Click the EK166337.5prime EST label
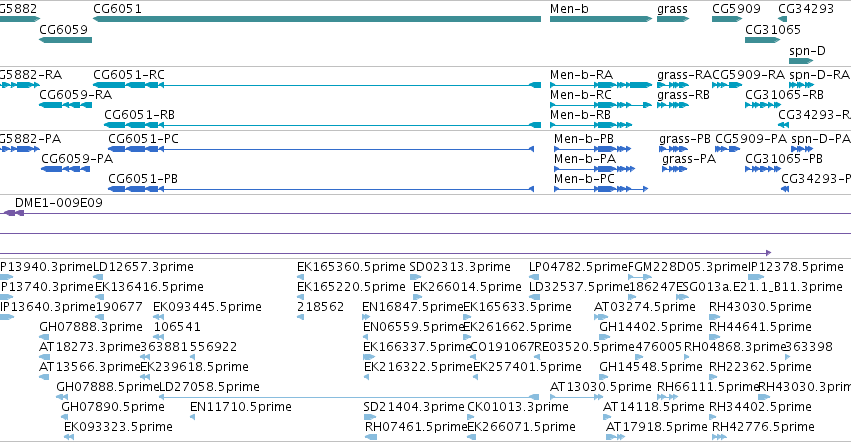The width and height of the screenshot is (851, 442). point(417,346)
